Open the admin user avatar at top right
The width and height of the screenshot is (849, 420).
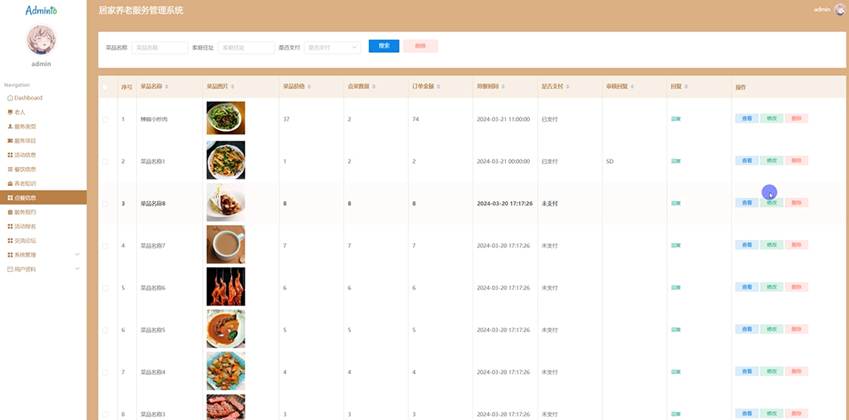[x=841, y=9]
